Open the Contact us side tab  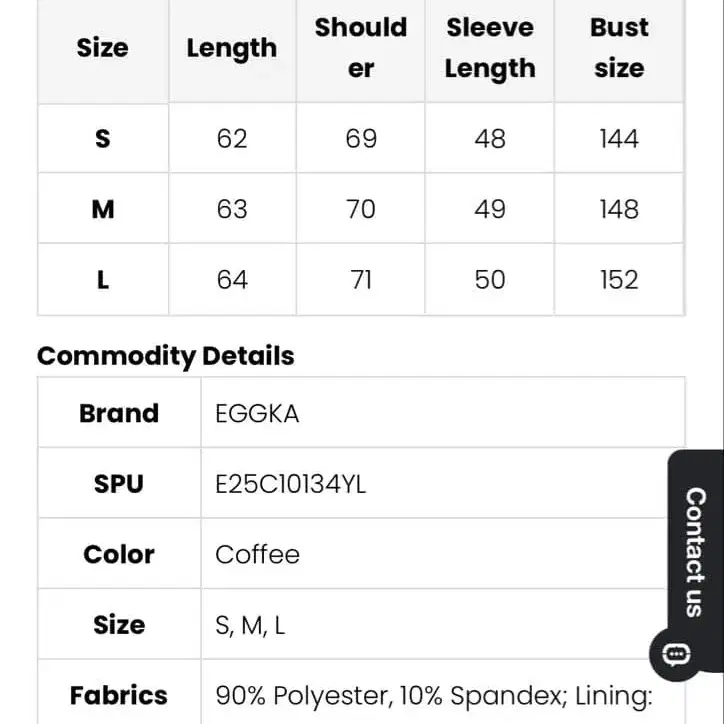tap(695, 550)
